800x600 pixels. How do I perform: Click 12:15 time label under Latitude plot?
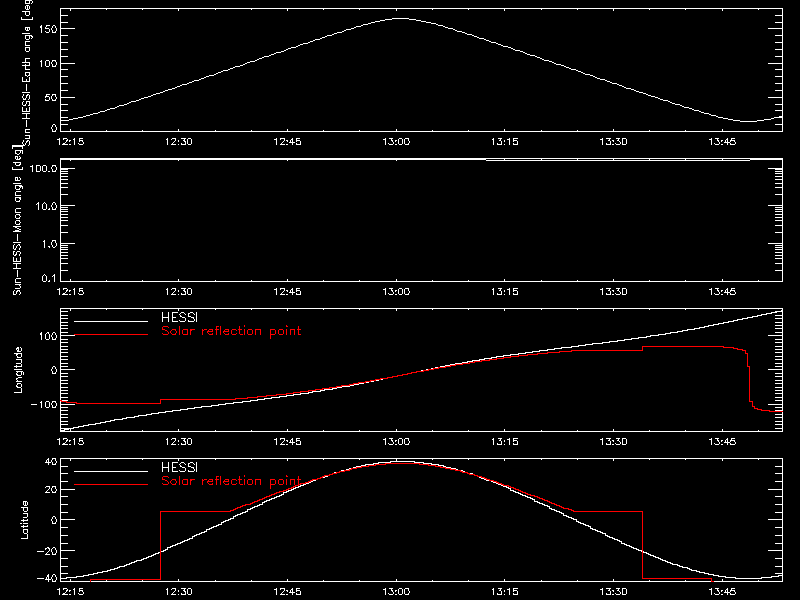point(70,592)
